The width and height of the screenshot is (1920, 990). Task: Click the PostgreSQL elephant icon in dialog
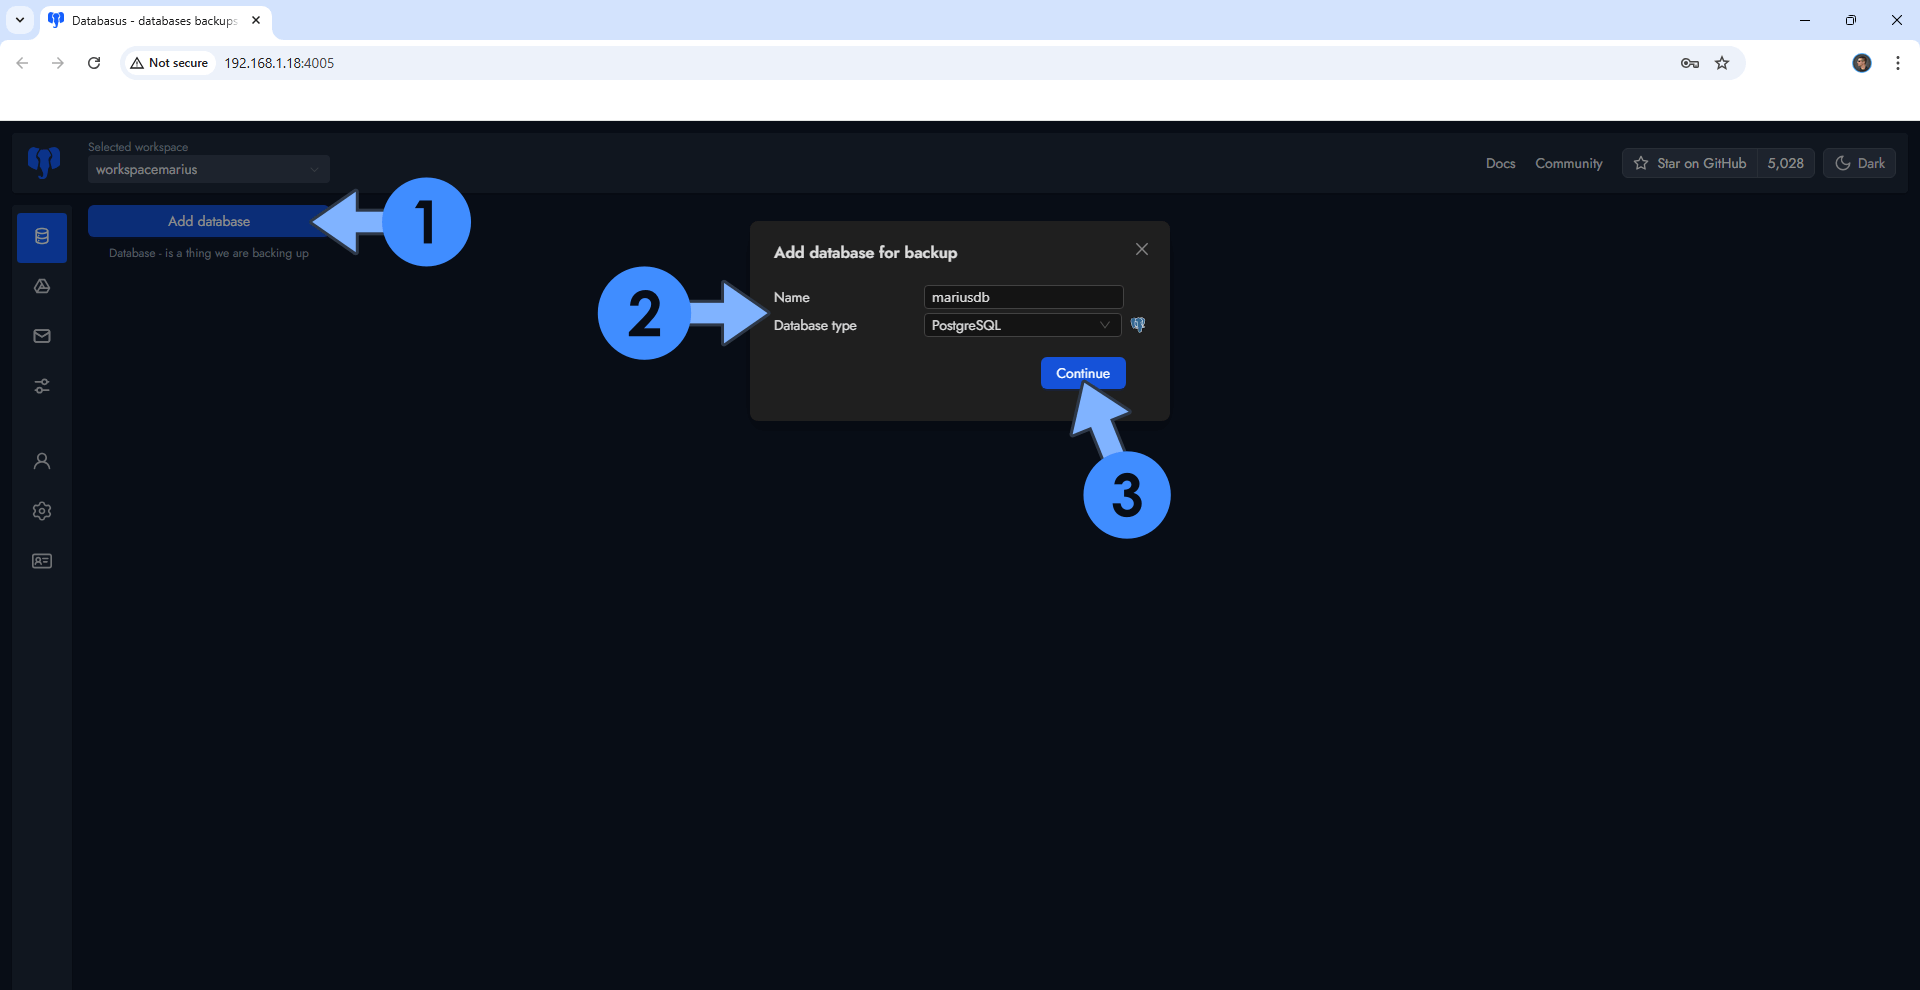1138,325
